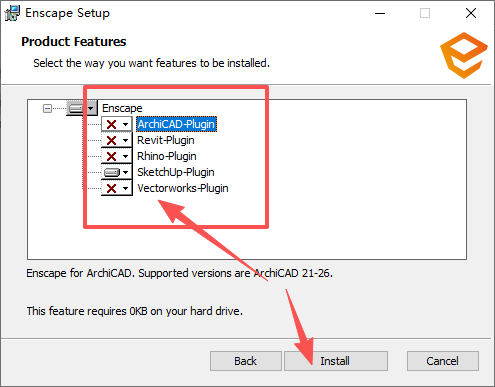
Task: Click the hard drive icon beside SketchUp-Plugin
Action: tap(112, 172)
